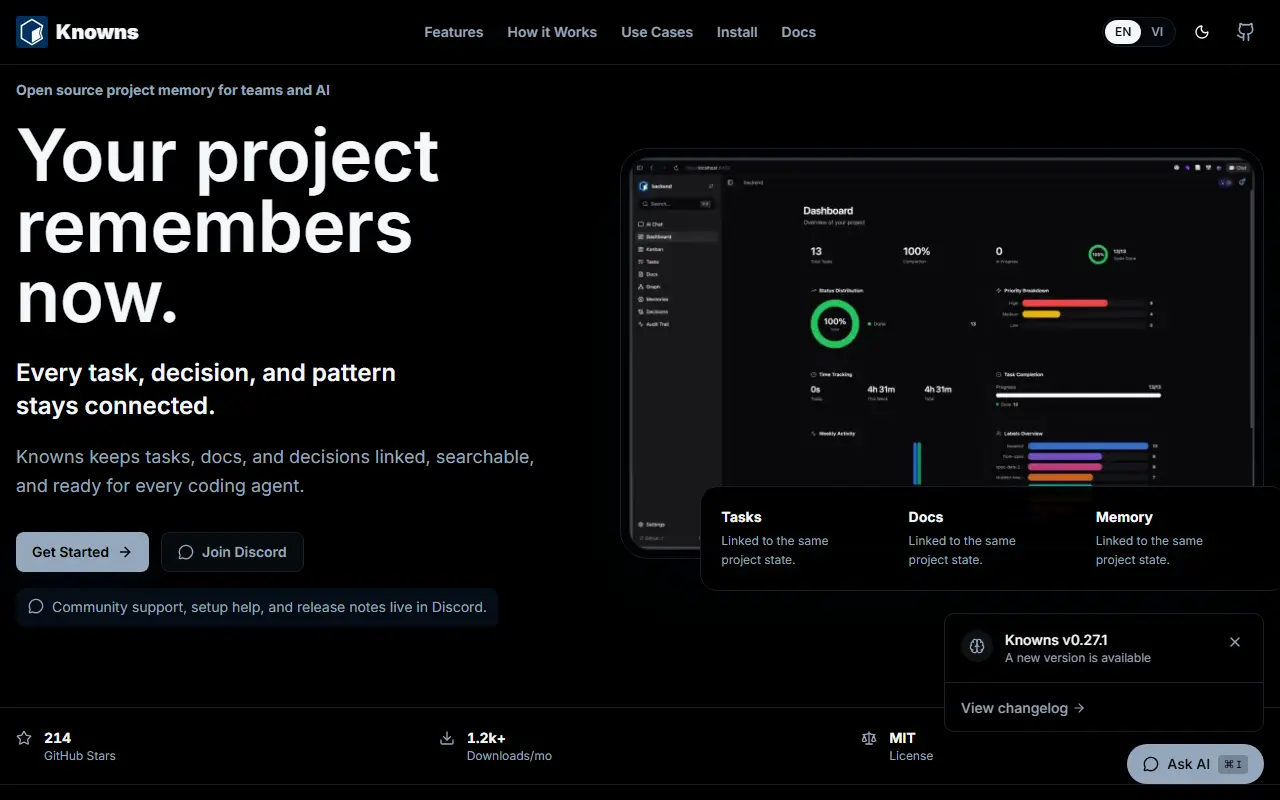Screen dimensions: 1280x800
Task: Click the Docs card heading below the preview
Action: click(926, 517)
